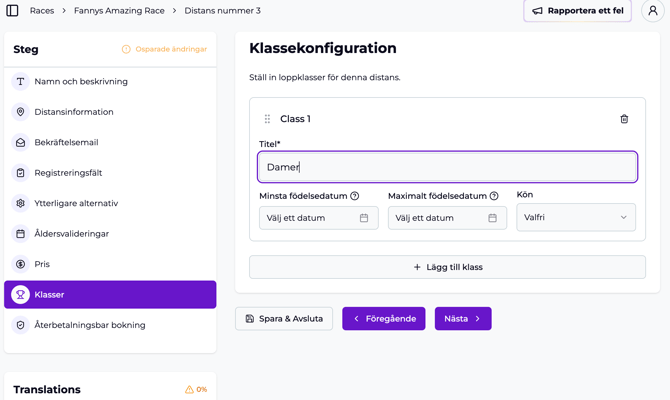Delete Class 1 with trash icon

(x=624, y=119)
